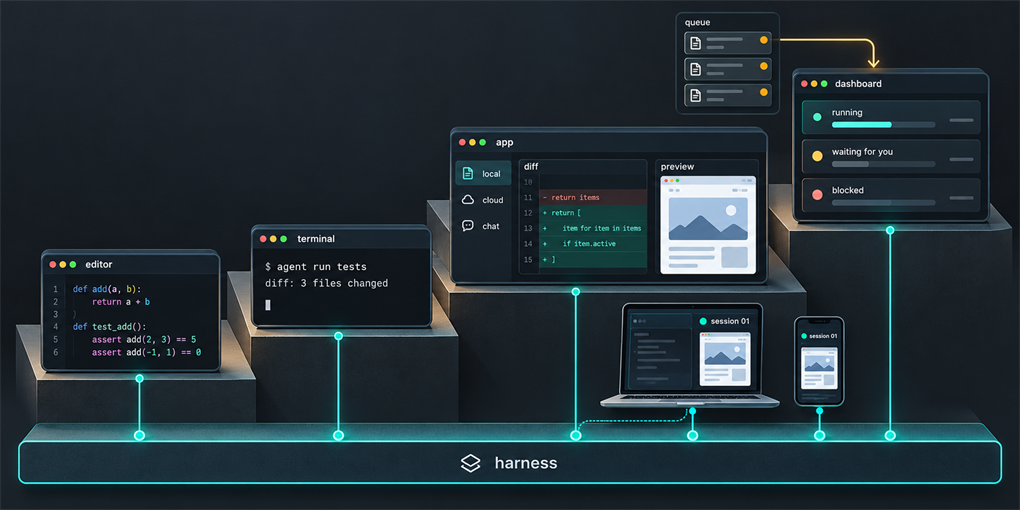Click '$ agent run tests' command in terminal
Viewport: 1020px width, 510px height.
tap(315, 267)
